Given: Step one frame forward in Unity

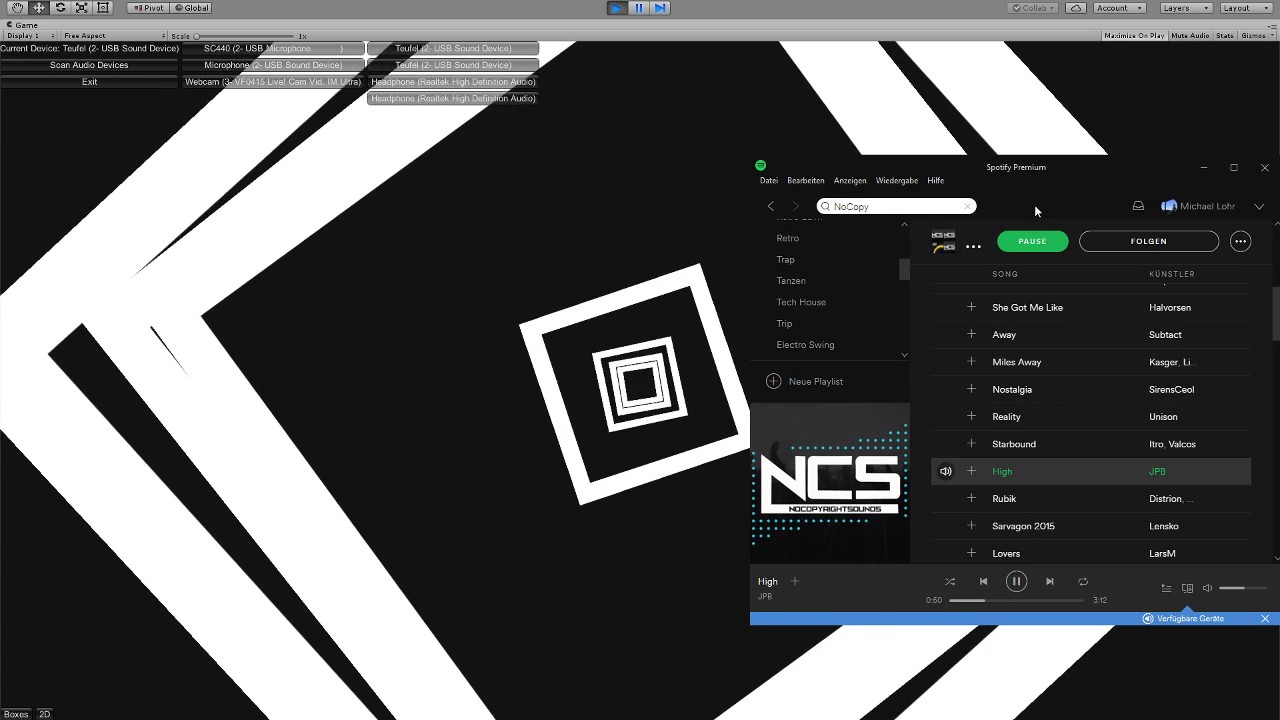Looking at the screenshot, I should click(660, 7).
